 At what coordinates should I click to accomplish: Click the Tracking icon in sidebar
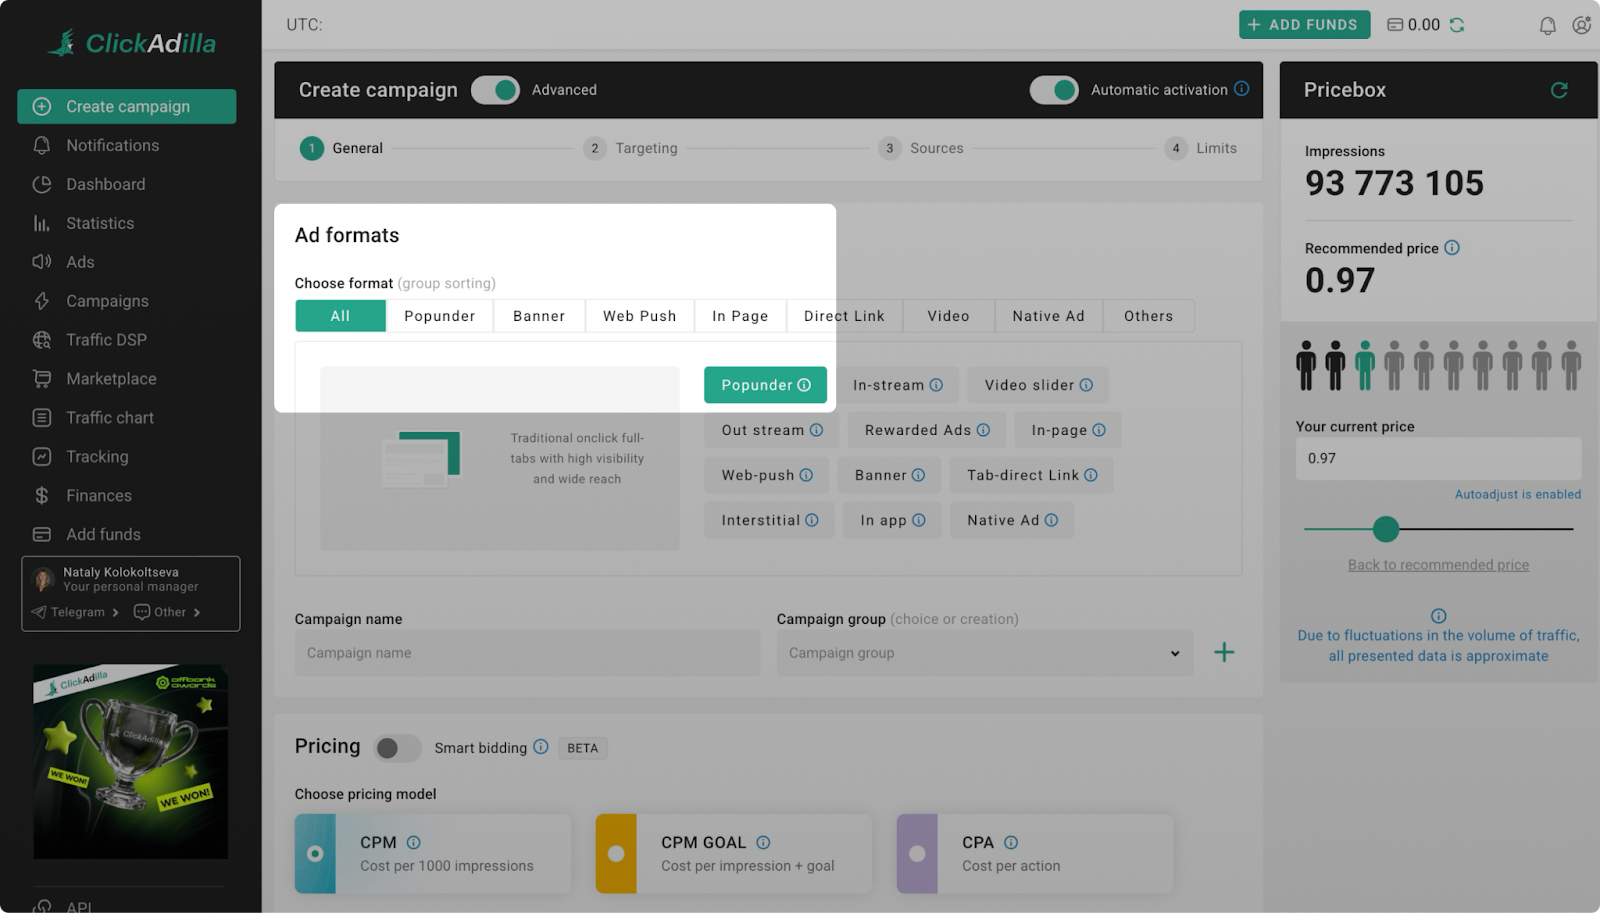42,457
